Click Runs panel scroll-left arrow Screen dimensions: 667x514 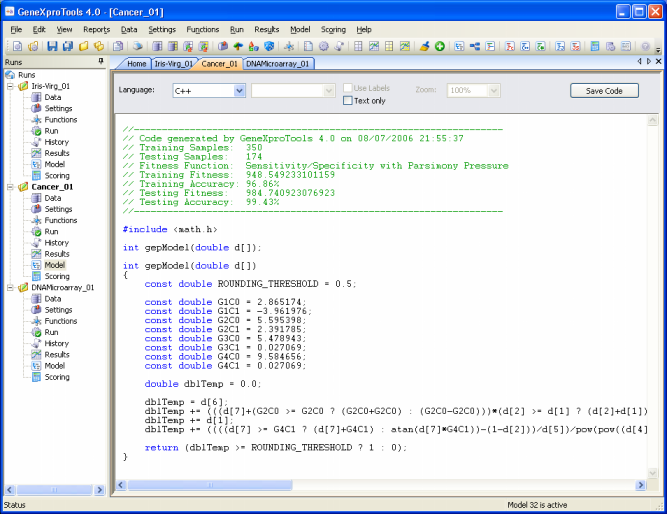pos(9,490)
